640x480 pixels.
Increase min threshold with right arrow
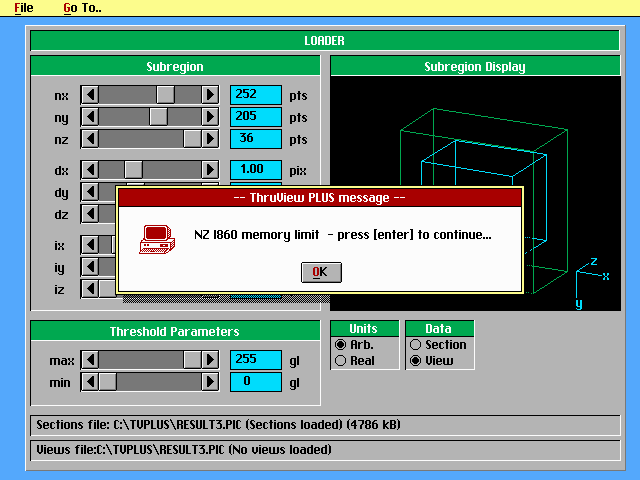[210, 382]
